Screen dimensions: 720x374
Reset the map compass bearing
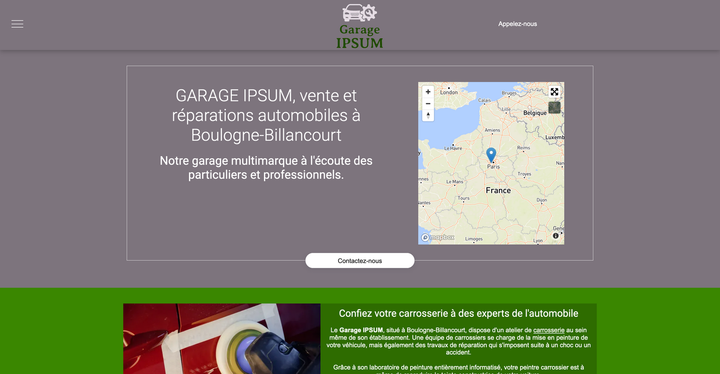pos(428,115)
